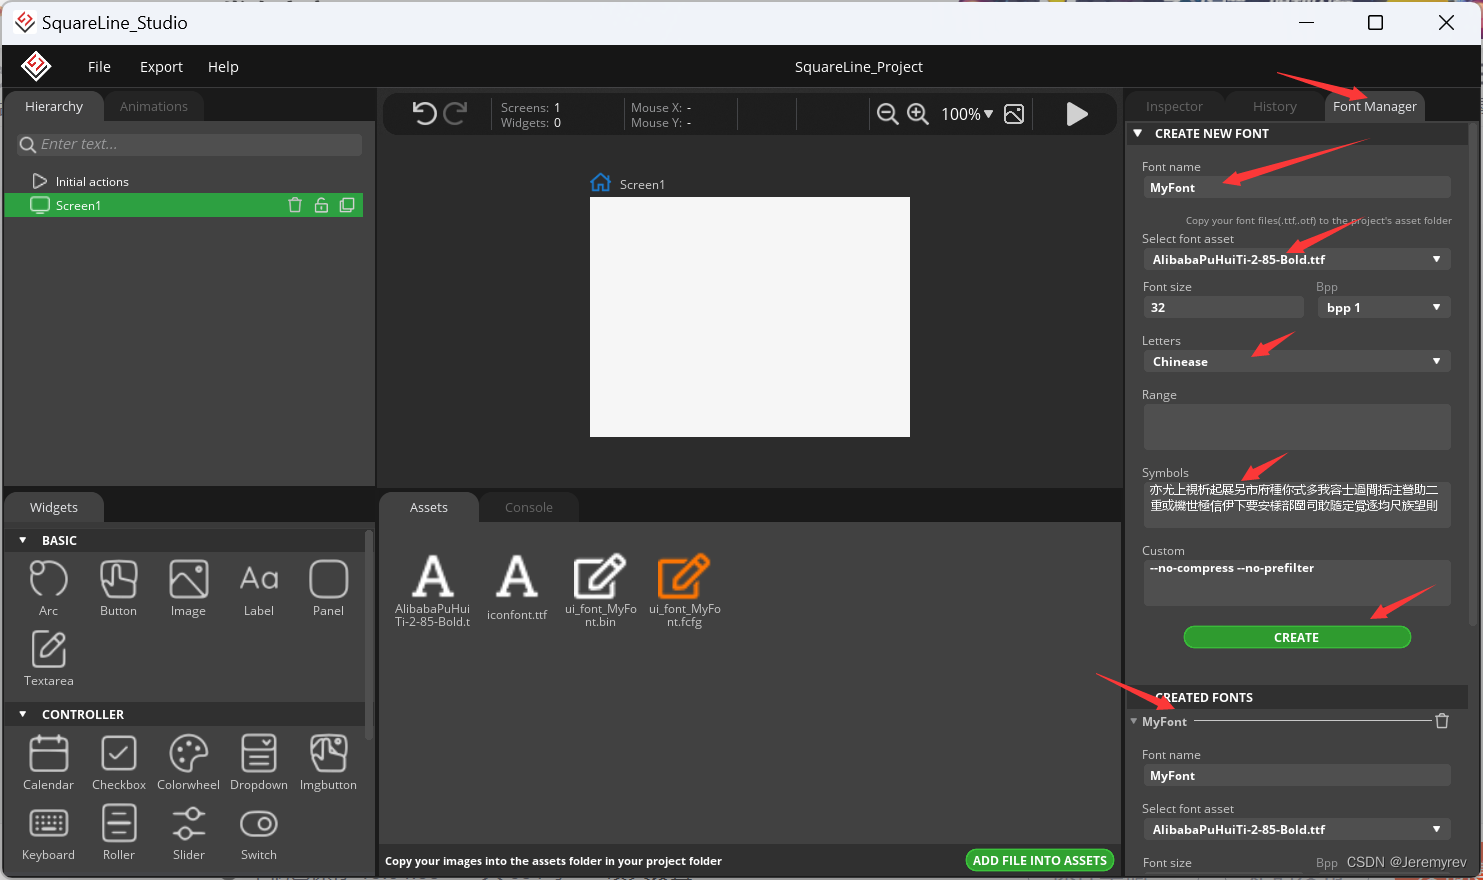This screenshot has height=880, width=1483.
Task: Open the Help menu
Action: (223, 67)
